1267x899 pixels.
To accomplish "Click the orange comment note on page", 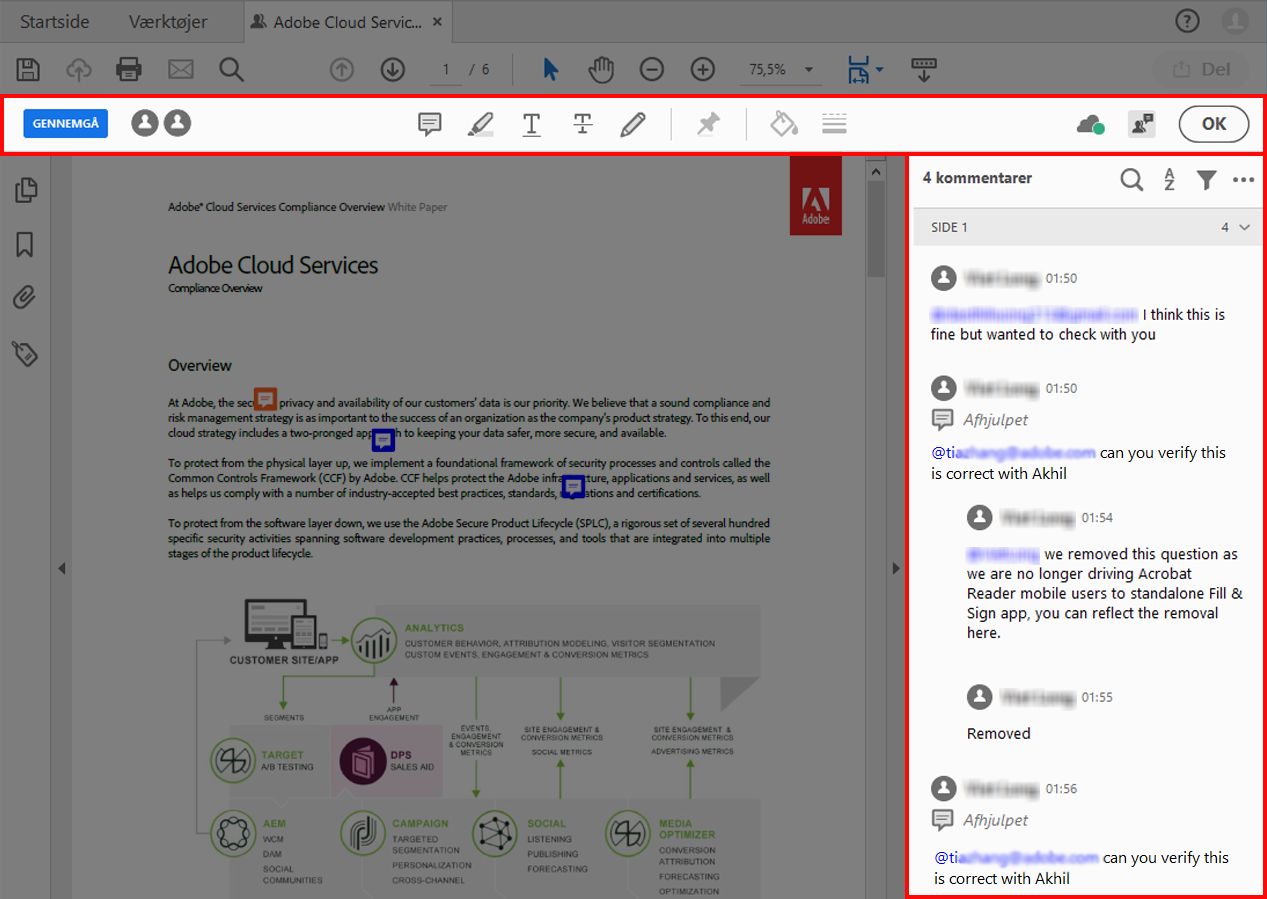I will pos(265,399).
